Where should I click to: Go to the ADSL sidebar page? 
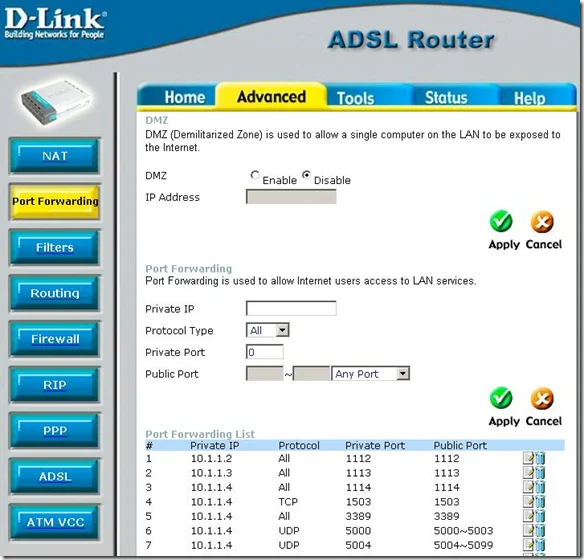tap(55, 476)
